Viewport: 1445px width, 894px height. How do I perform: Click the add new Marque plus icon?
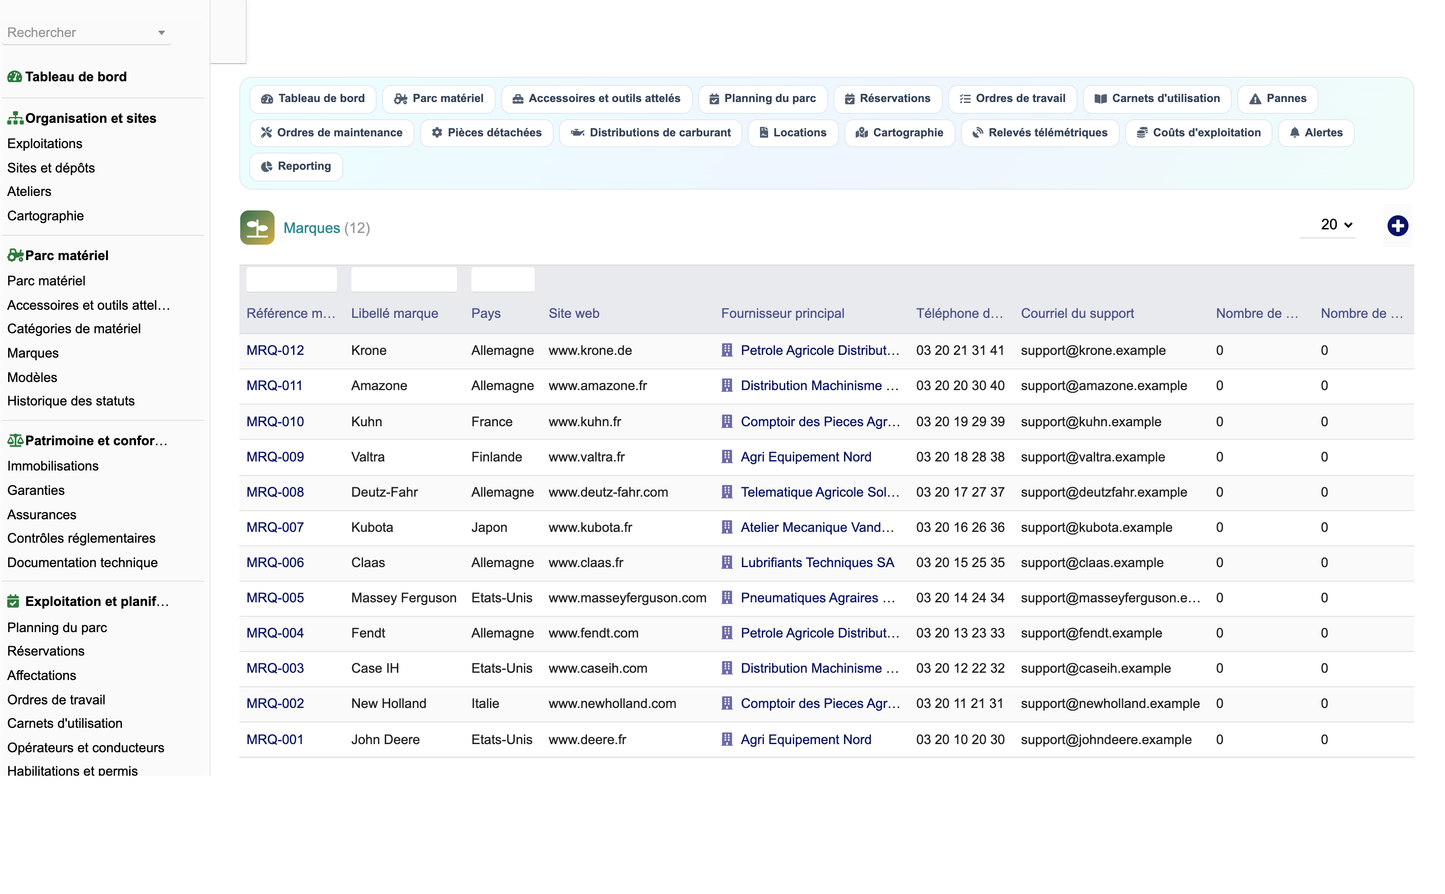click(x=1397, y=226)
